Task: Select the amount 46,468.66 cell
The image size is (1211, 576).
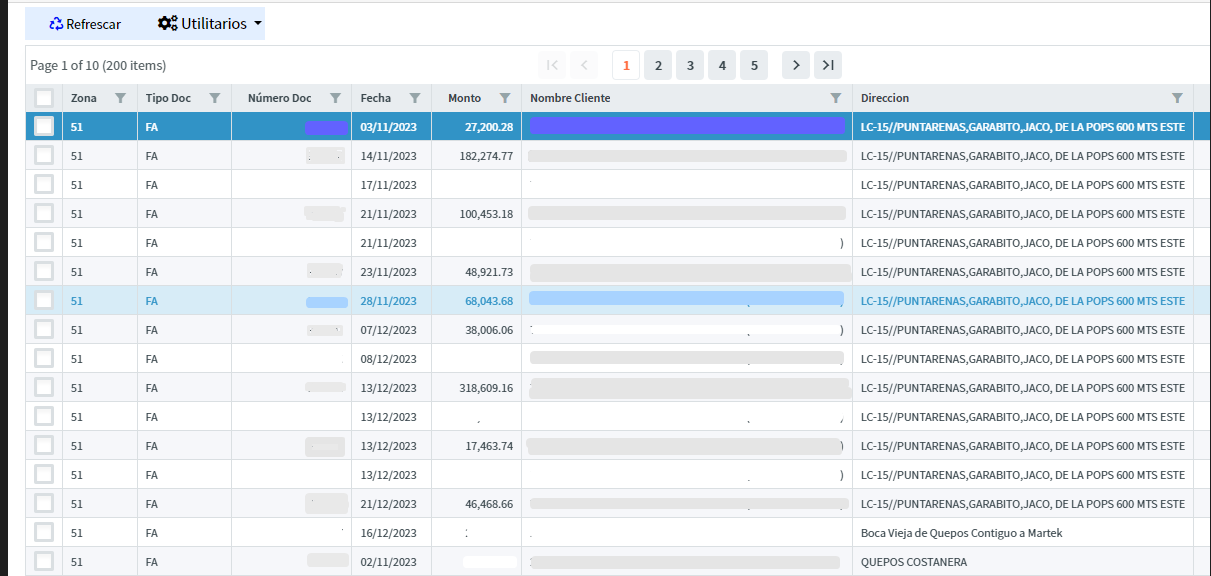Action: [476, 504]
